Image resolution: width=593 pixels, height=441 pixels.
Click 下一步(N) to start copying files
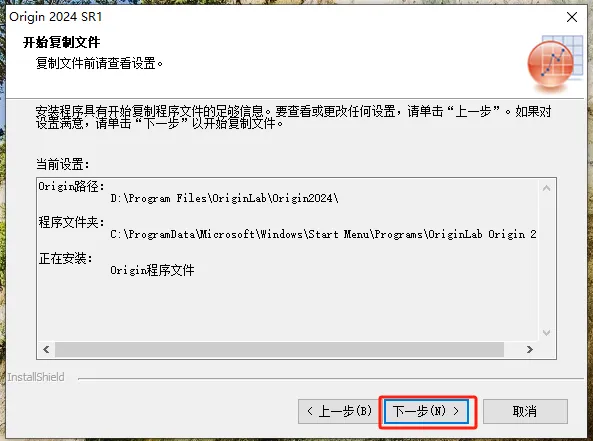pos(426,411)
